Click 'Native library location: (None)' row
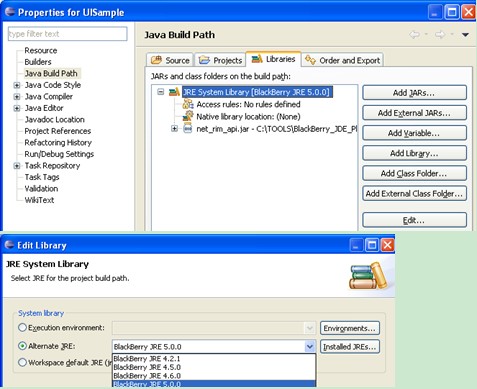The image size is (477, 389). click(x=248, y=117)
